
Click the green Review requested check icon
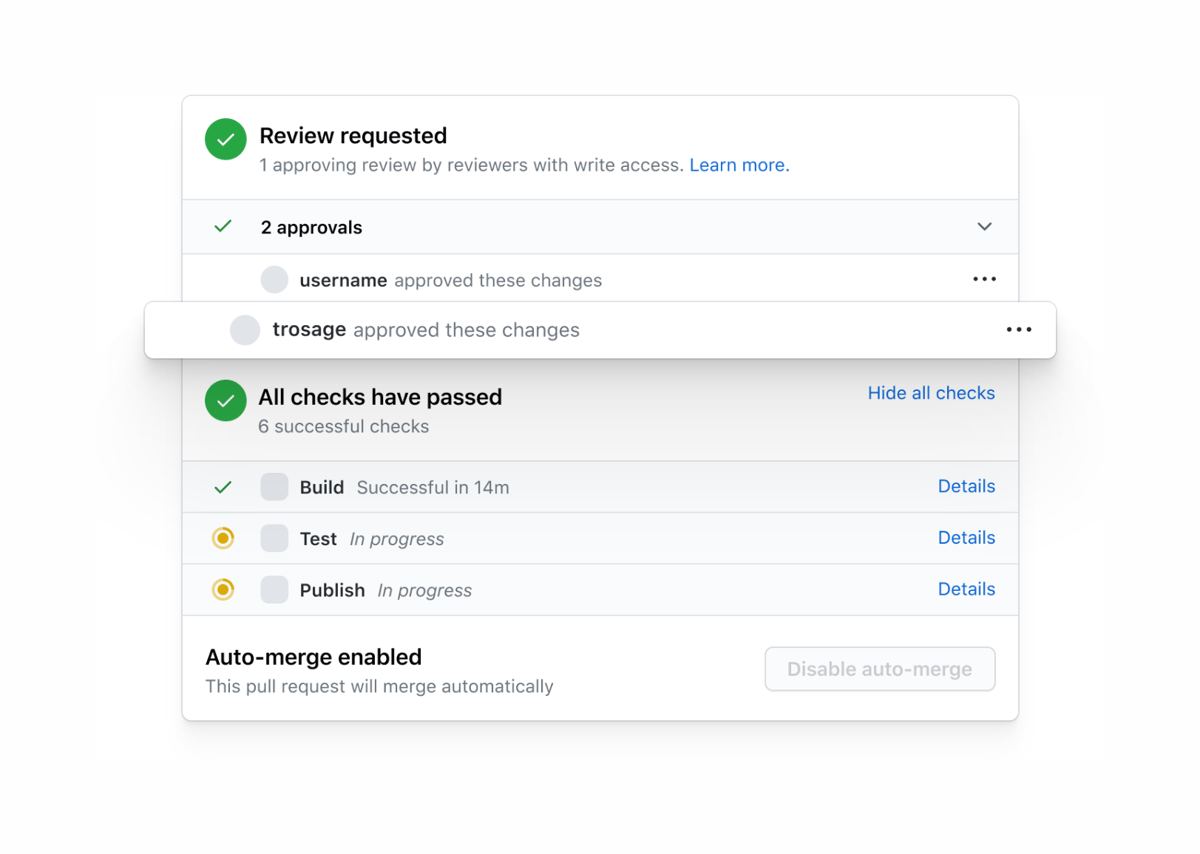(x=225, y=139)
